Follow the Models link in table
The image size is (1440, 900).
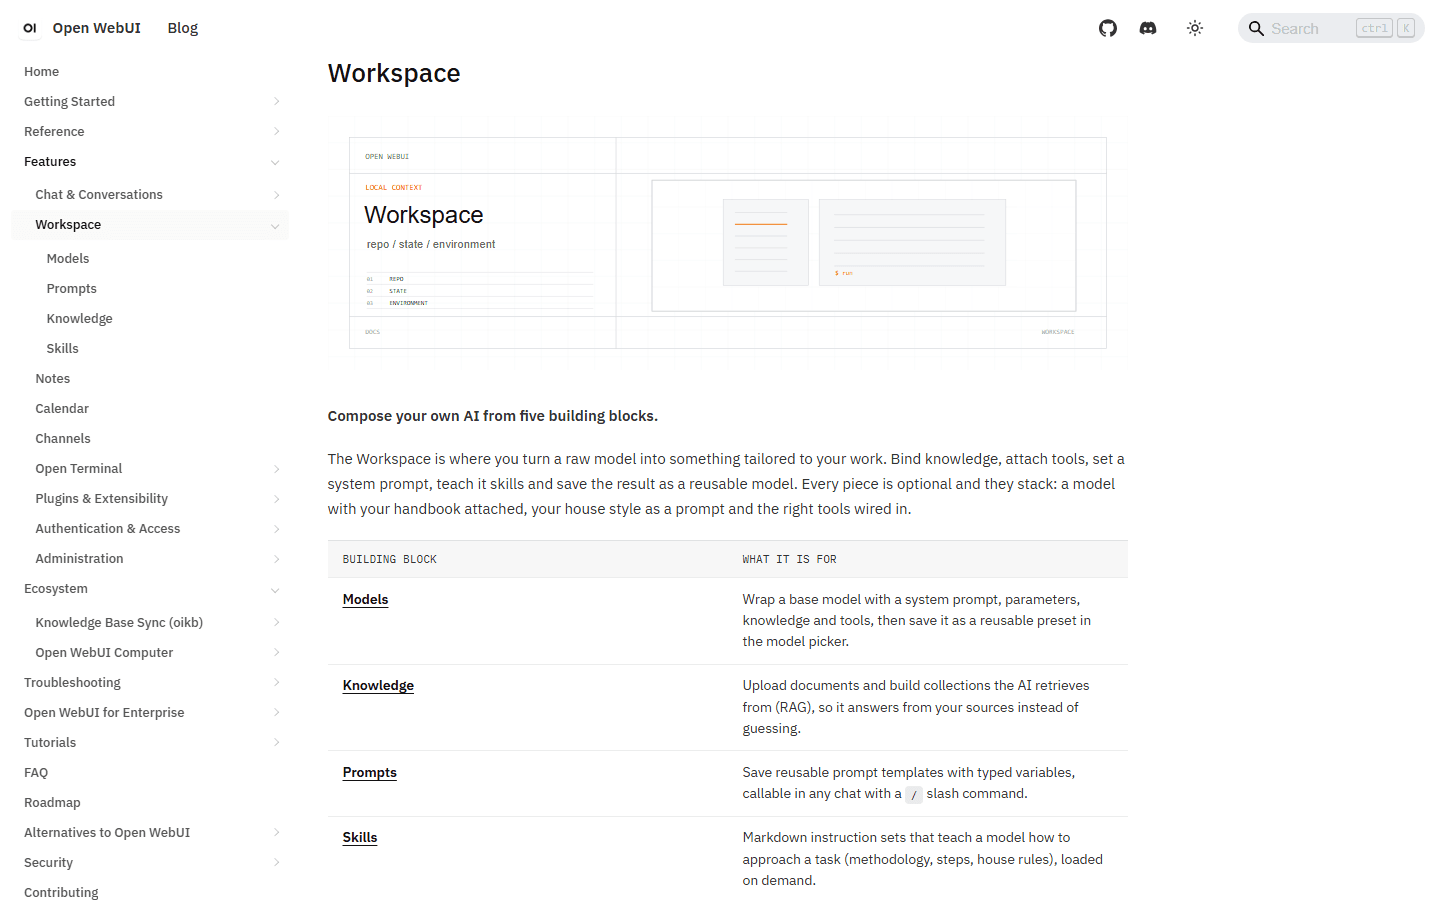[x=365, y=599]
